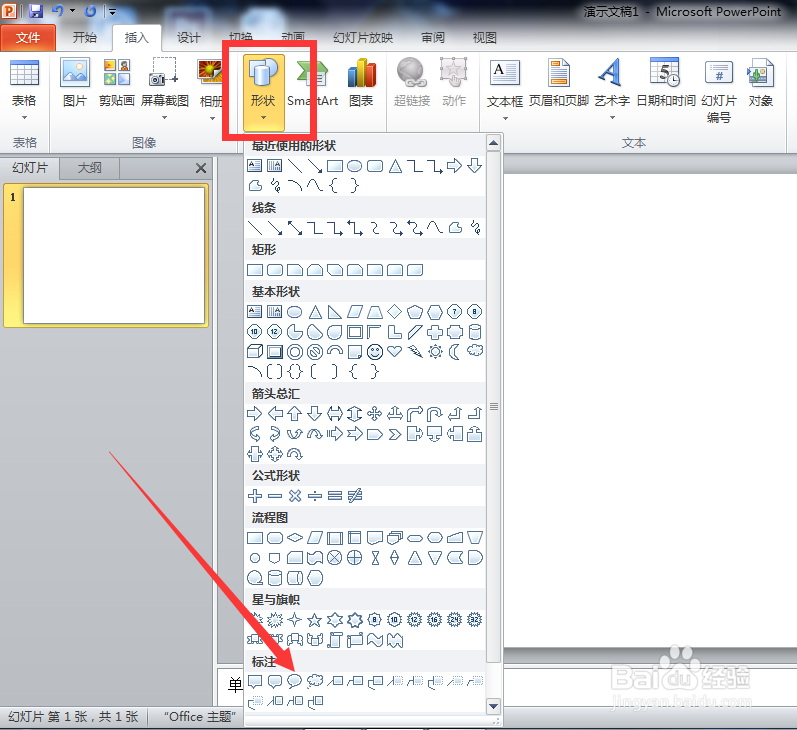Open the 形状 shapes dropdown button
The image size is (797, 730).
click(263, 93)
